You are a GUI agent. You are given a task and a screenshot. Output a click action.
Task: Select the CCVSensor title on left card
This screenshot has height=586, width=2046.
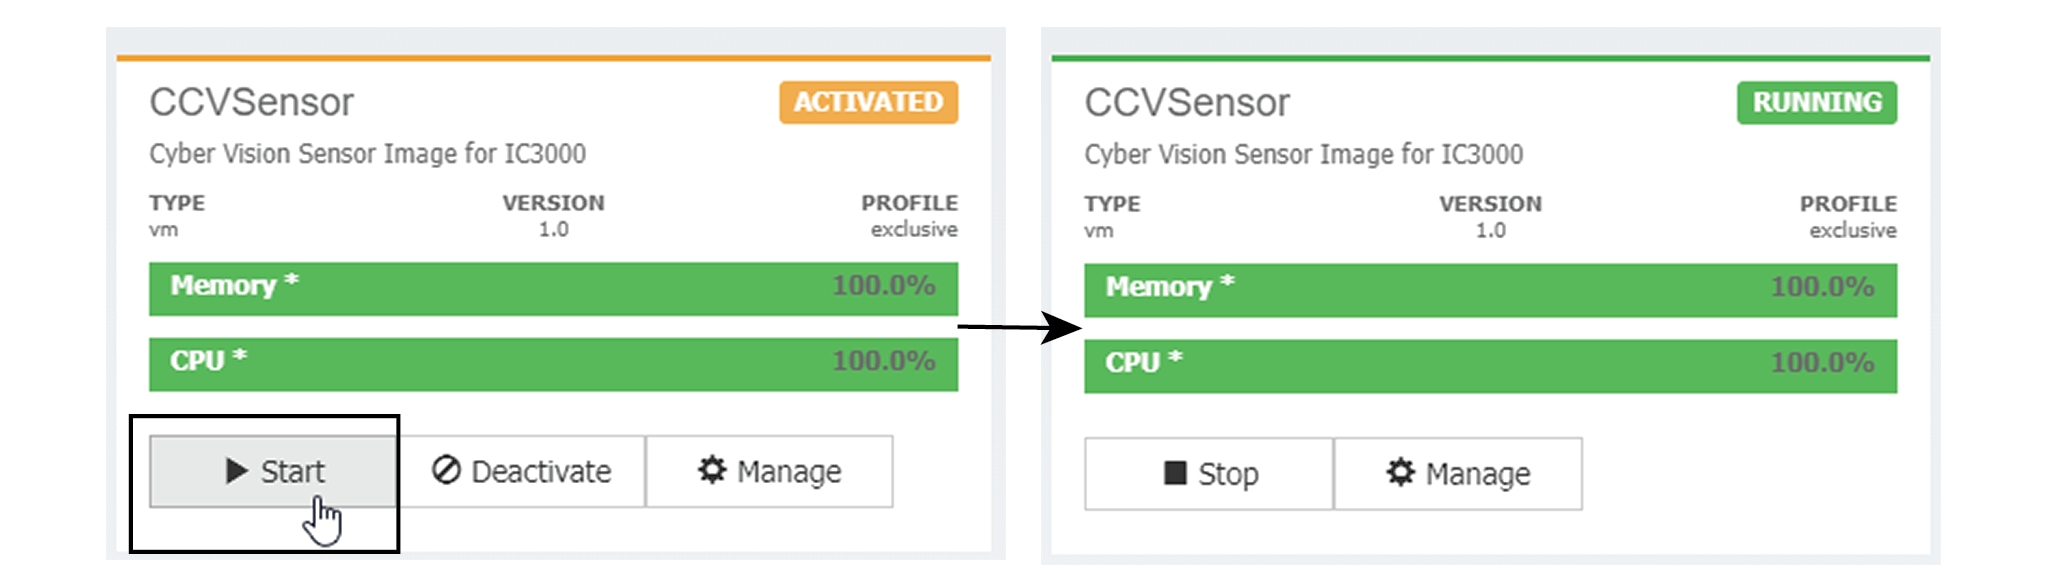pos(250,101)
